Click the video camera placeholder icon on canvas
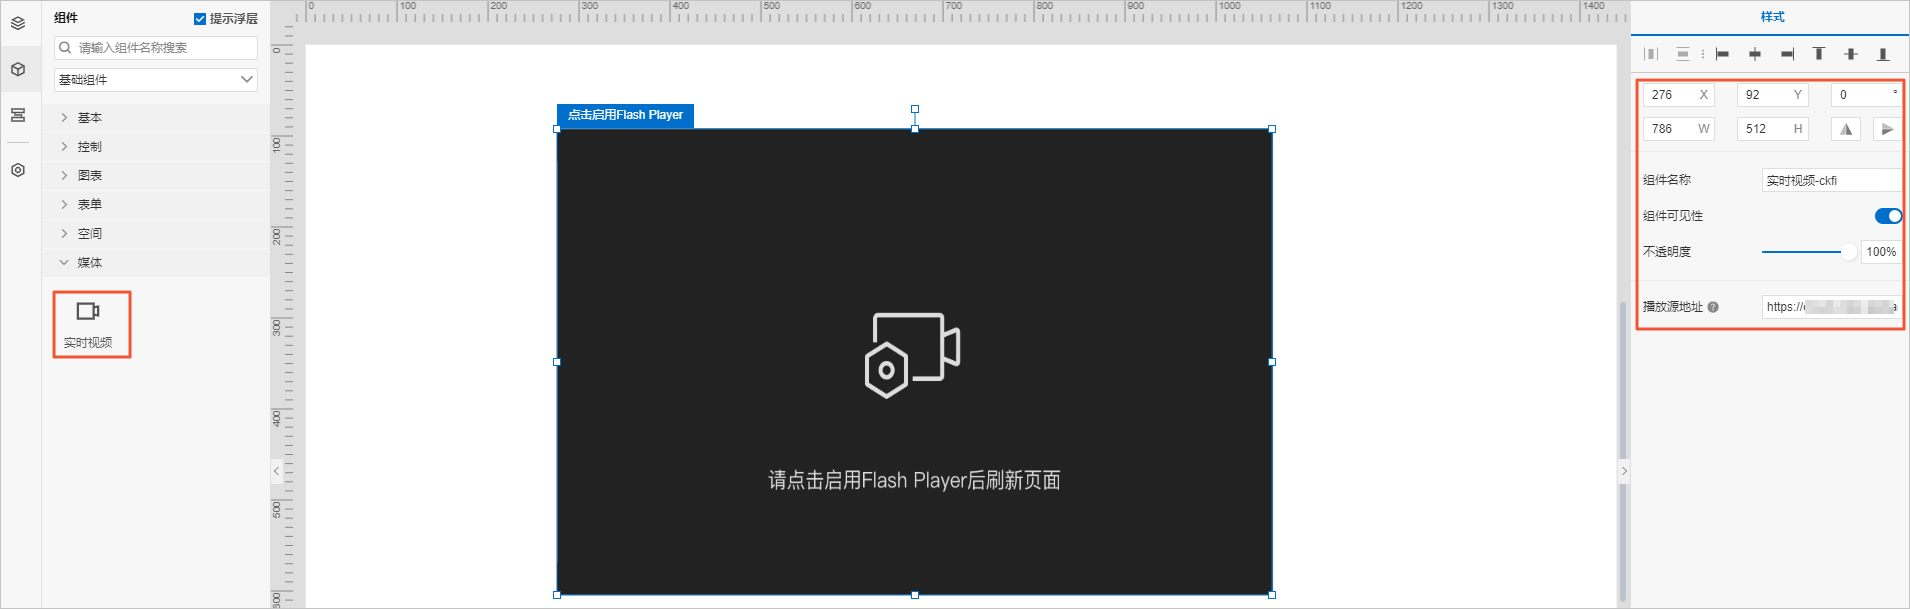Screen dimensions: 1910x609 (x=912, y=355)
